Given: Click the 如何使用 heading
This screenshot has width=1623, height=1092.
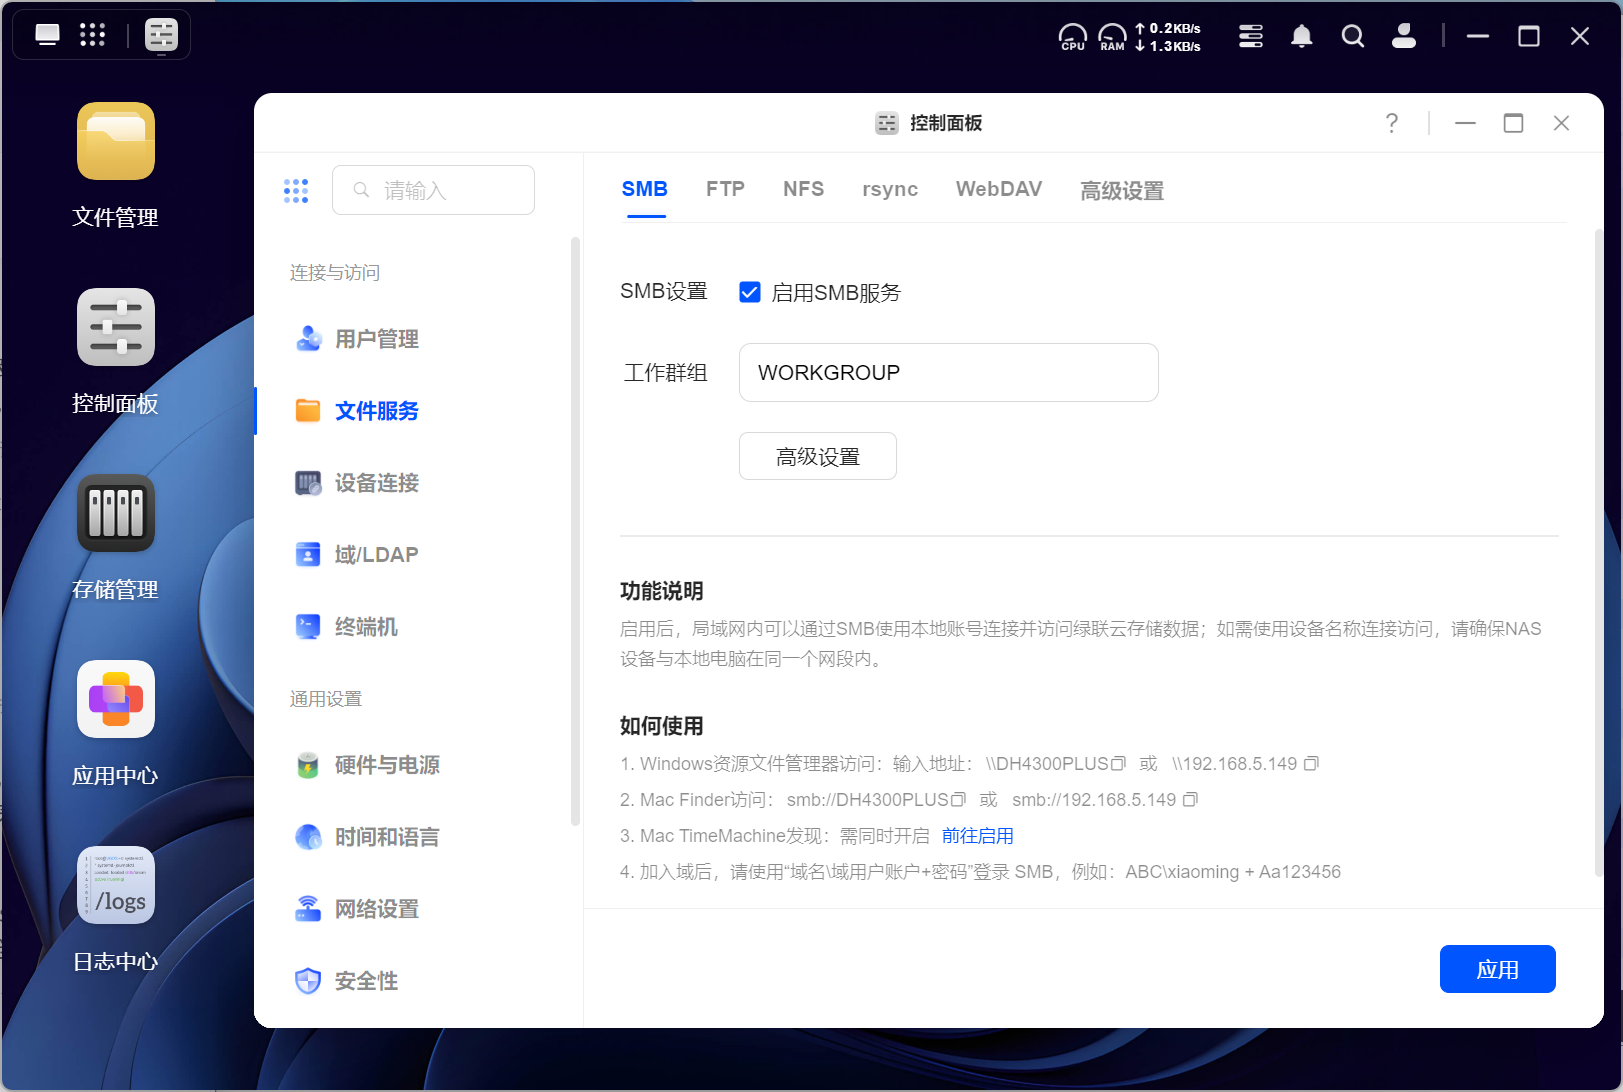Looking at the screenshot, I should [x=661, y=726].
